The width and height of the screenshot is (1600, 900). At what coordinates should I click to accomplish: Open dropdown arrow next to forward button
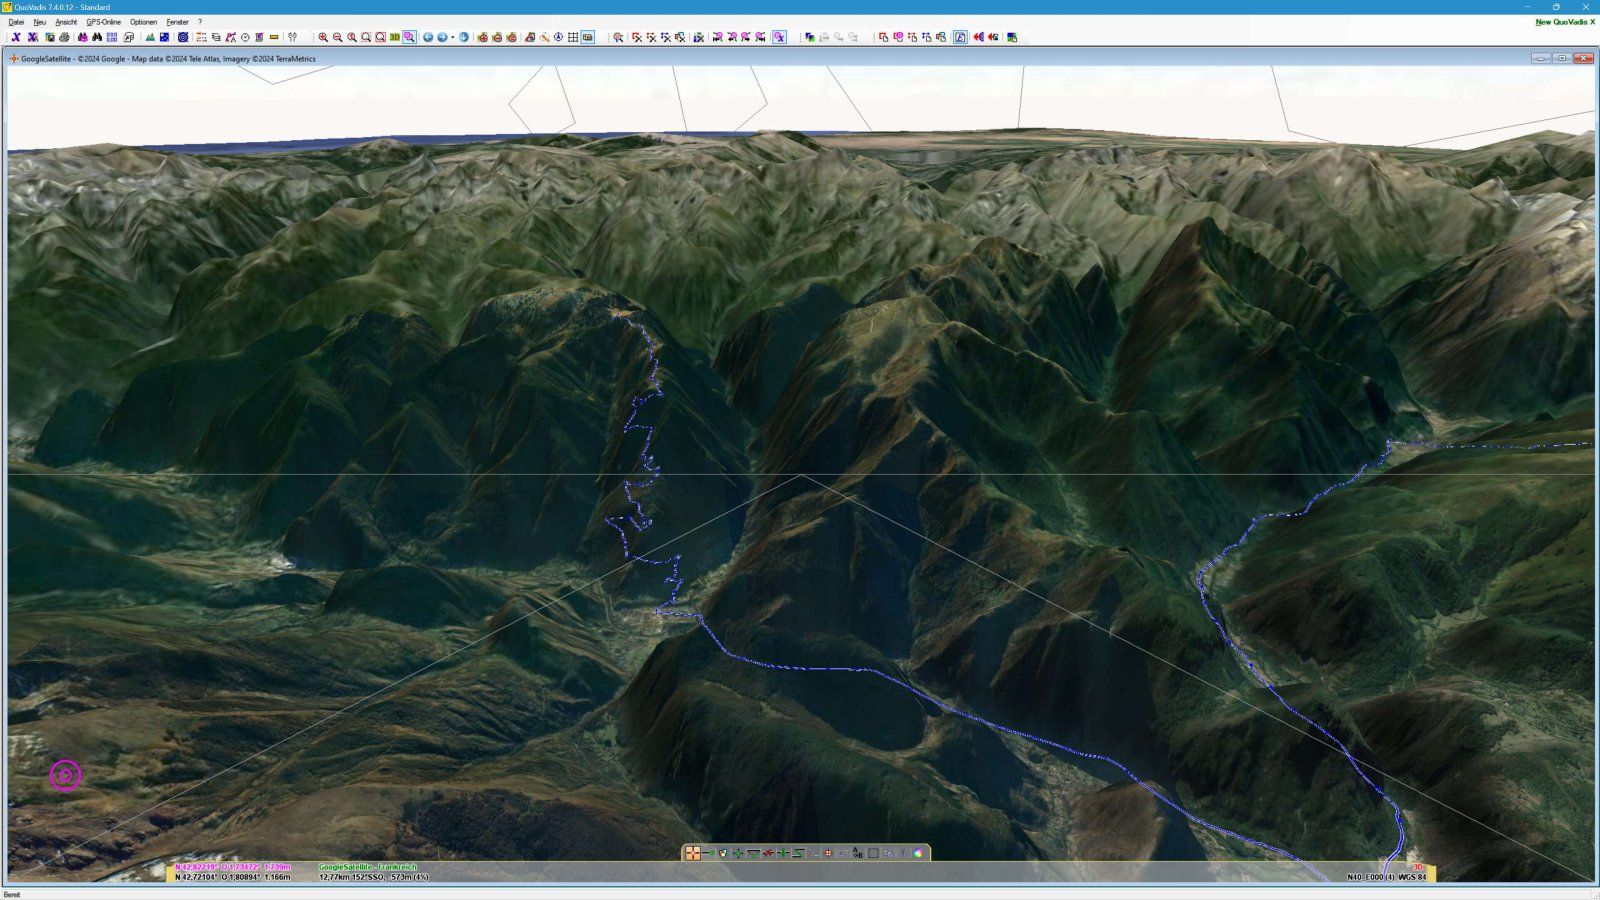(x=452, y=37)
